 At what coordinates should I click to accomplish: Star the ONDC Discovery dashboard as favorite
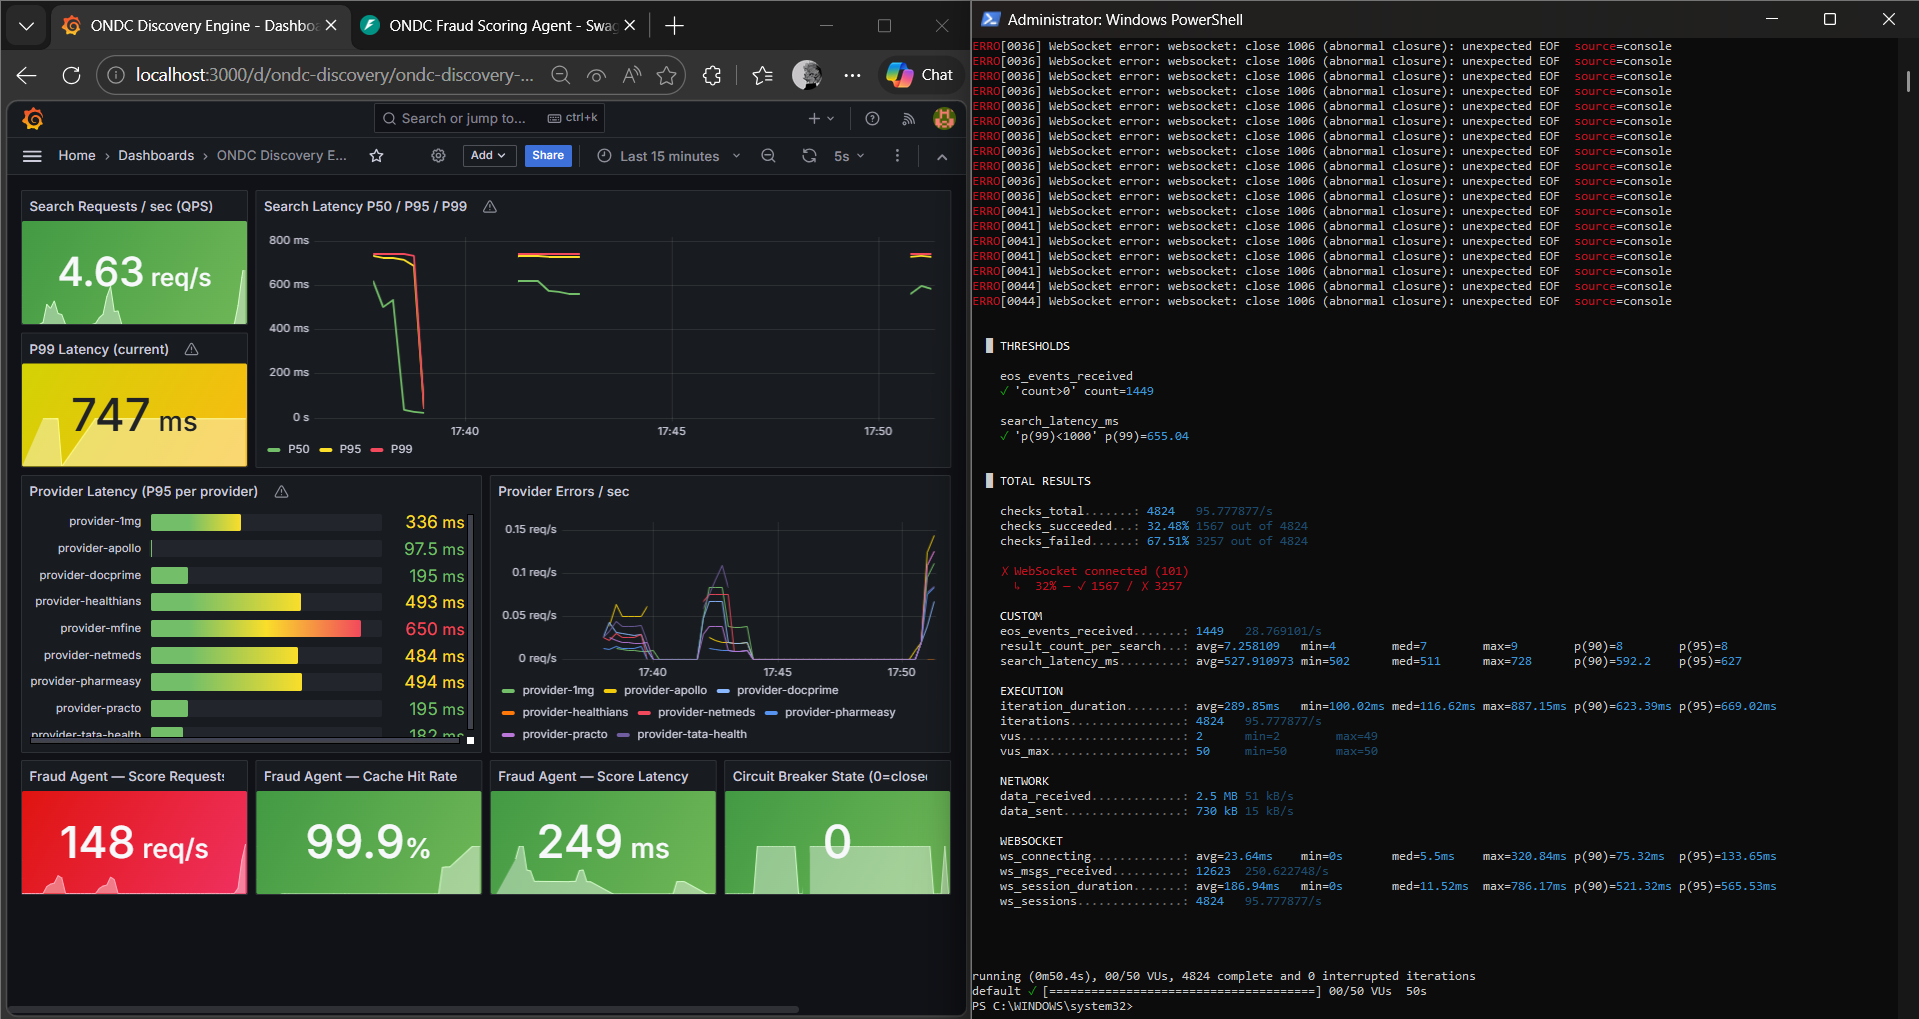[x=376, y=156]
